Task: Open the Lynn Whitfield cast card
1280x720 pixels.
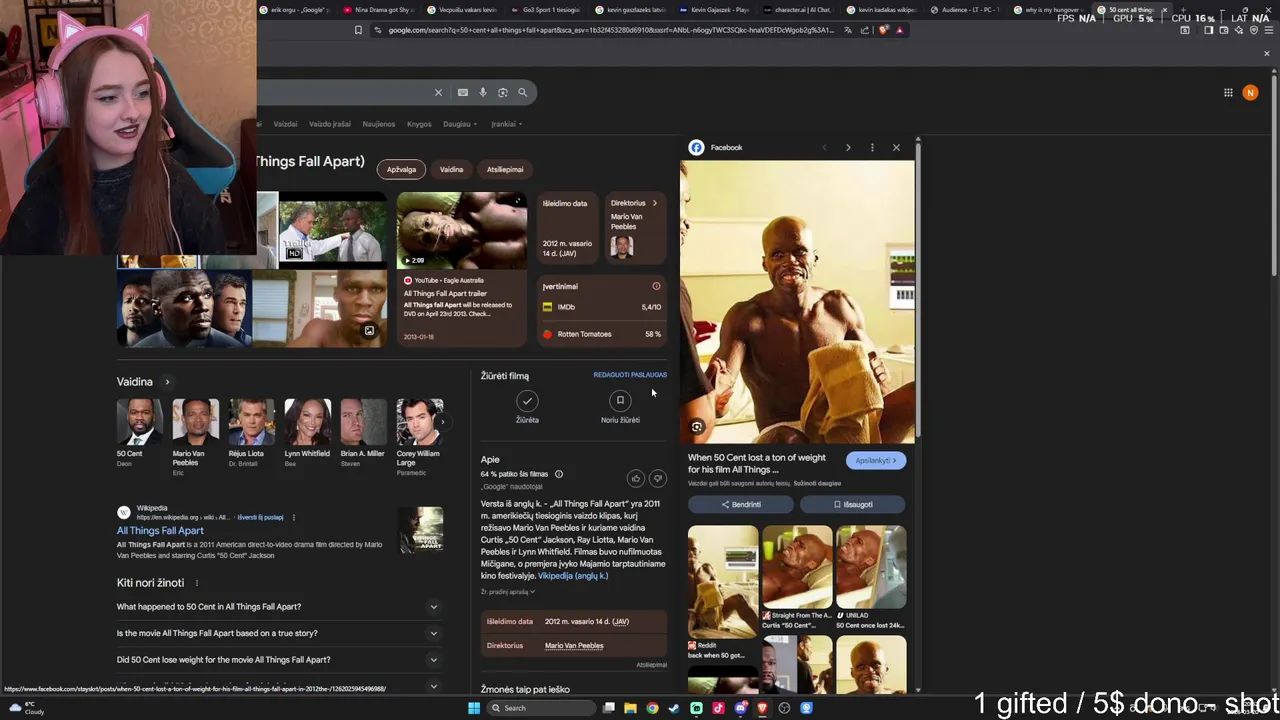Action: click(x=307, y=430)
